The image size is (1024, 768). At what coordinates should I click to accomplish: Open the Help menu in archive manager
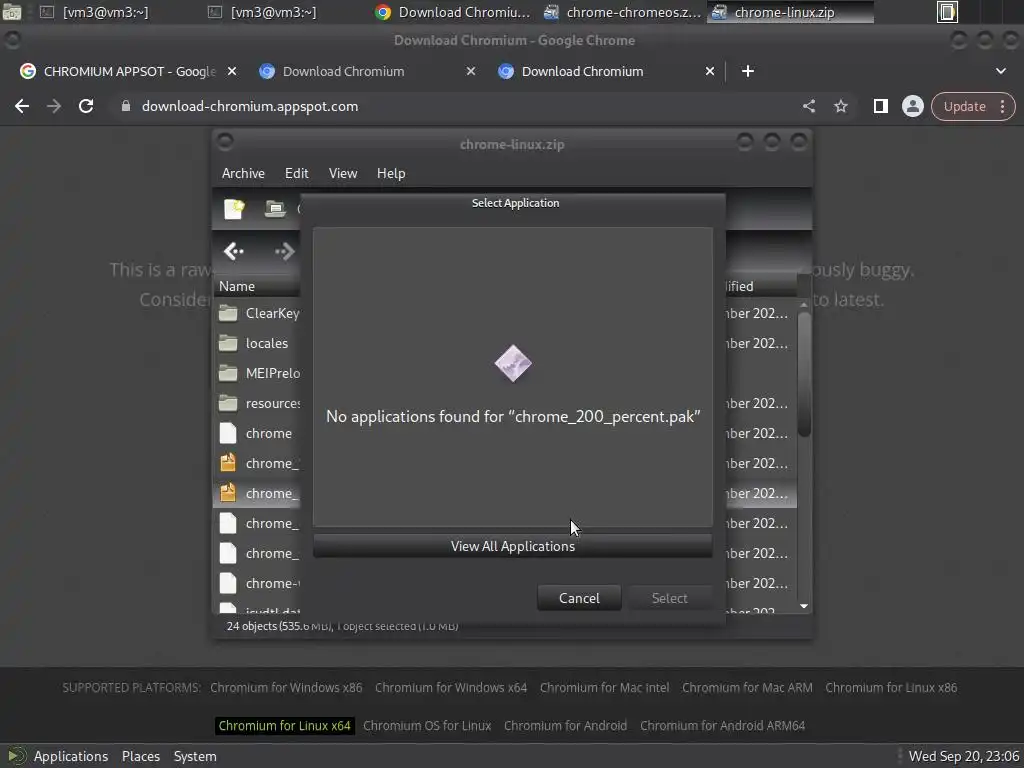pyautogui.click(x=391, y=173)
